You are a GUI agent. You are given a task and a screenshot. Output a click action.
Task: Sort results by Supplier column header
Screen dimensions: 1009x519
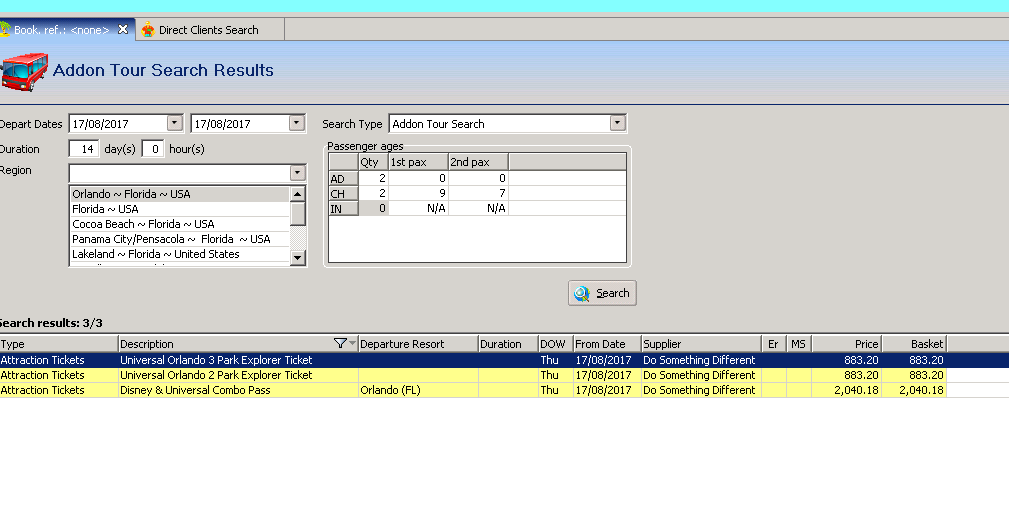point(701,344)
